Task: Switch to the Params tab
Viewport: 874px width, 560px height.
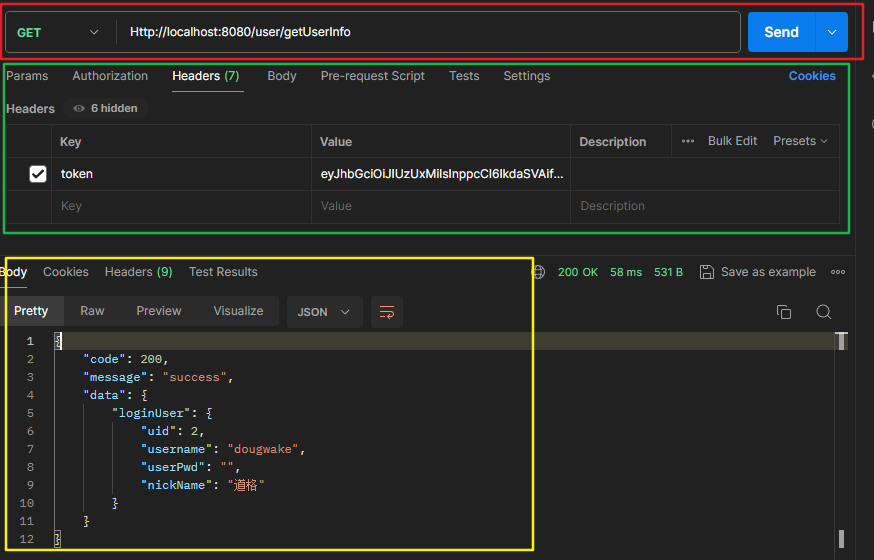Action: (27, 76)
